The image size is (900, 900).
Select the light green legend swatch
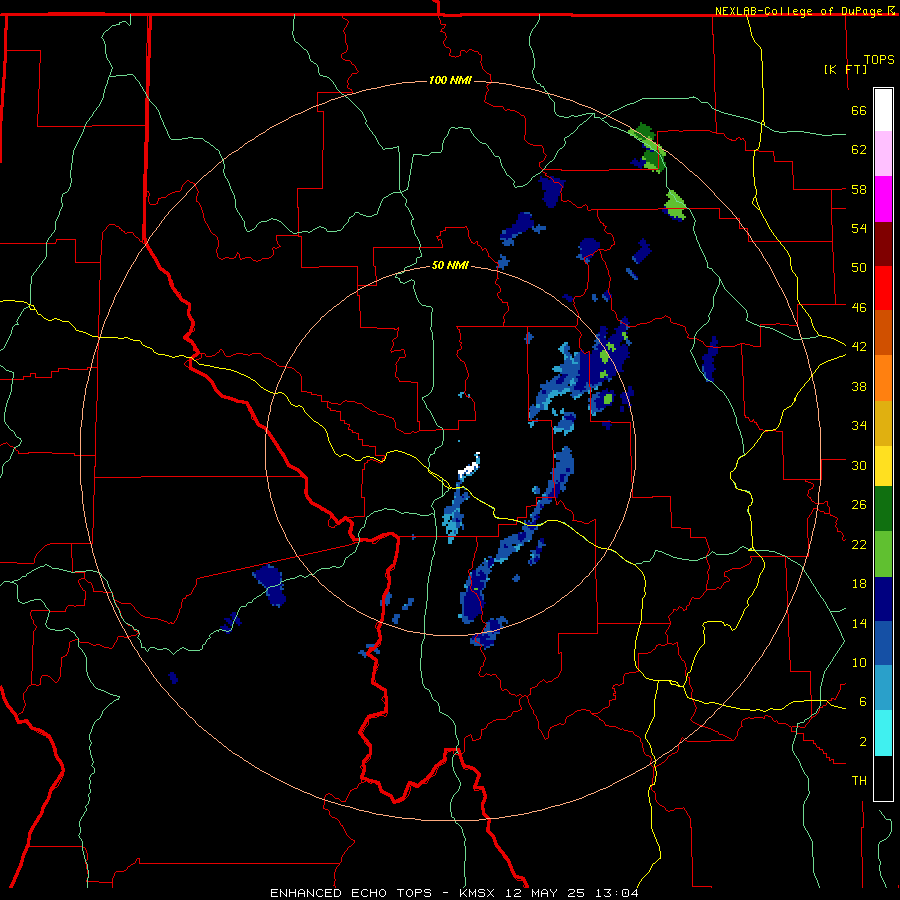point(883,554)
